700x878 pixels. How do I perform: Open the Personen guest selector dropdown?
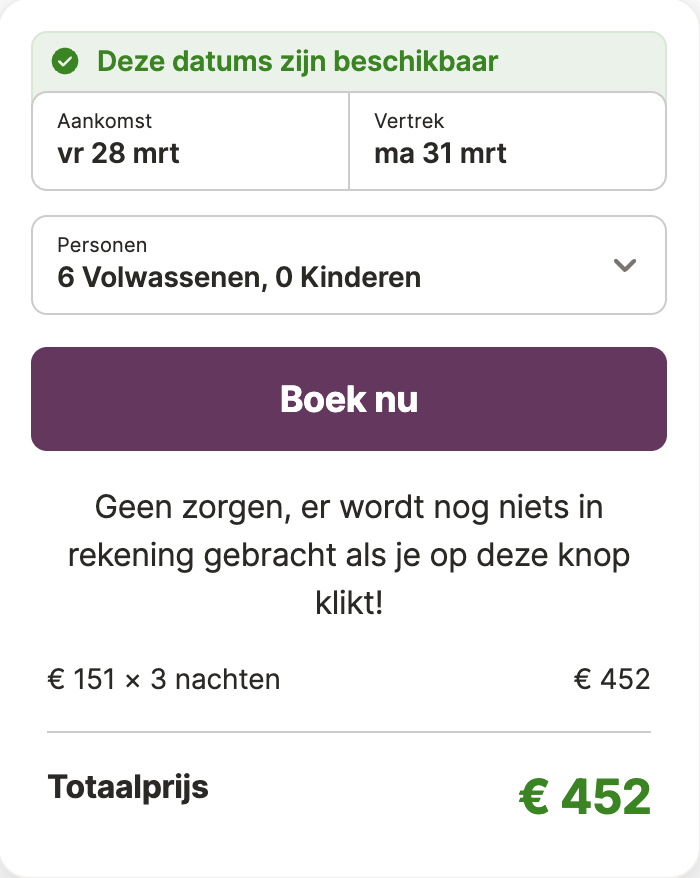(x=349, y=265)
